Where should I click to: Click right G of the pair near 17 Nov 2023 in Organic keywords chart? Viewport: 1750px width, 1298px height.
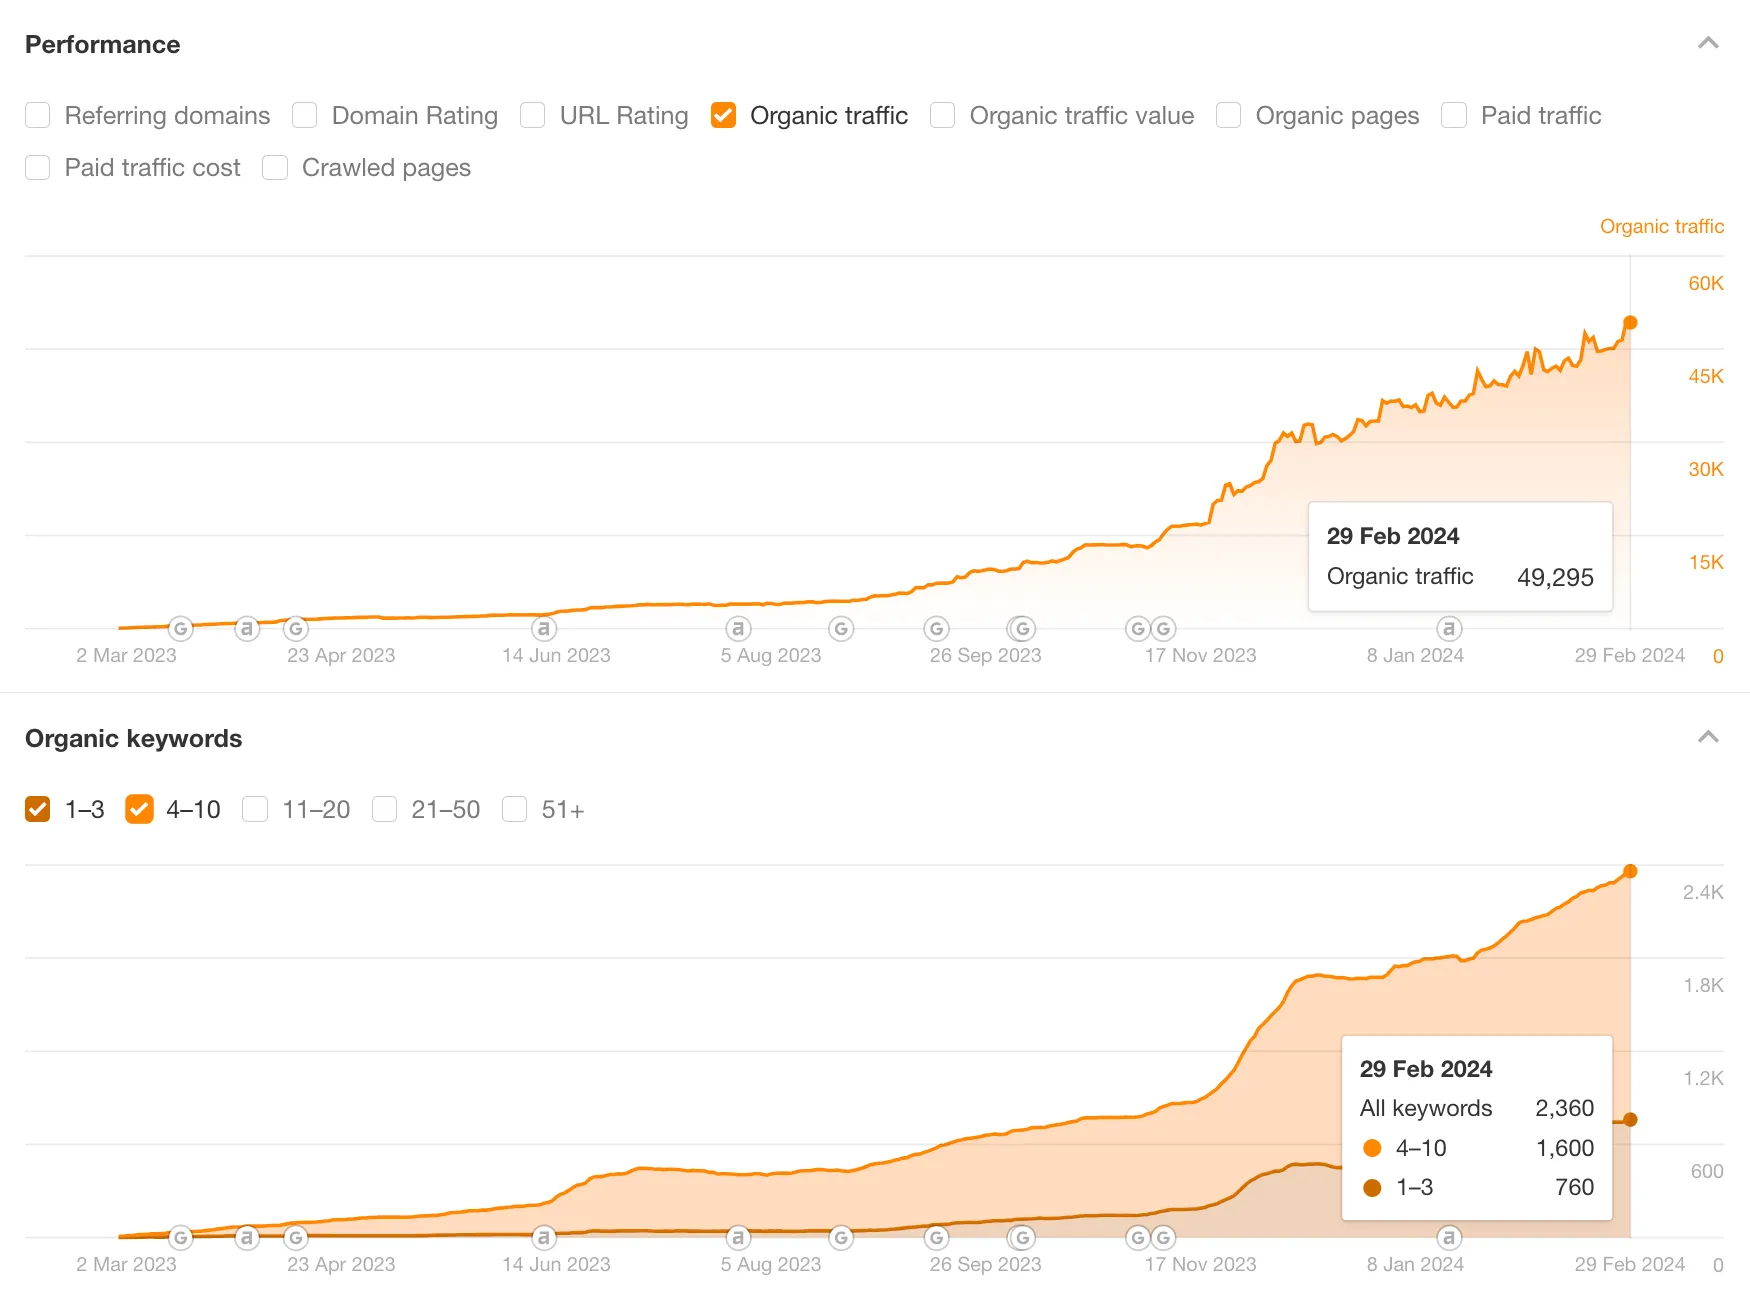(x=1163, y=1238)
